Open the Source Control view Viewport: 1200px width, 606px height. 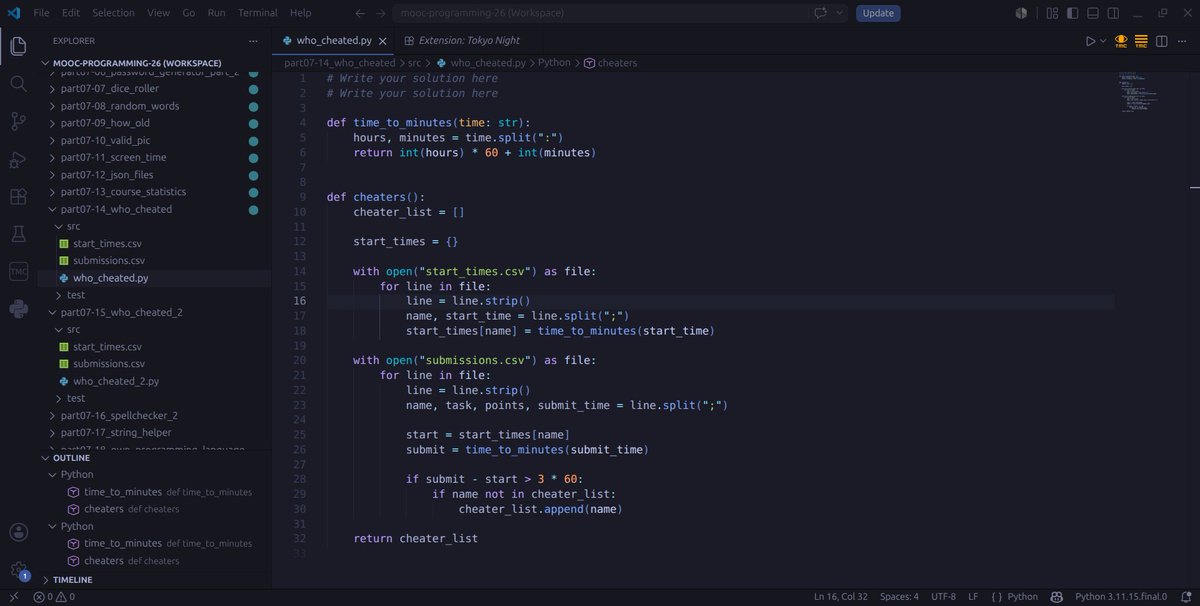click(x=18, y=121)
